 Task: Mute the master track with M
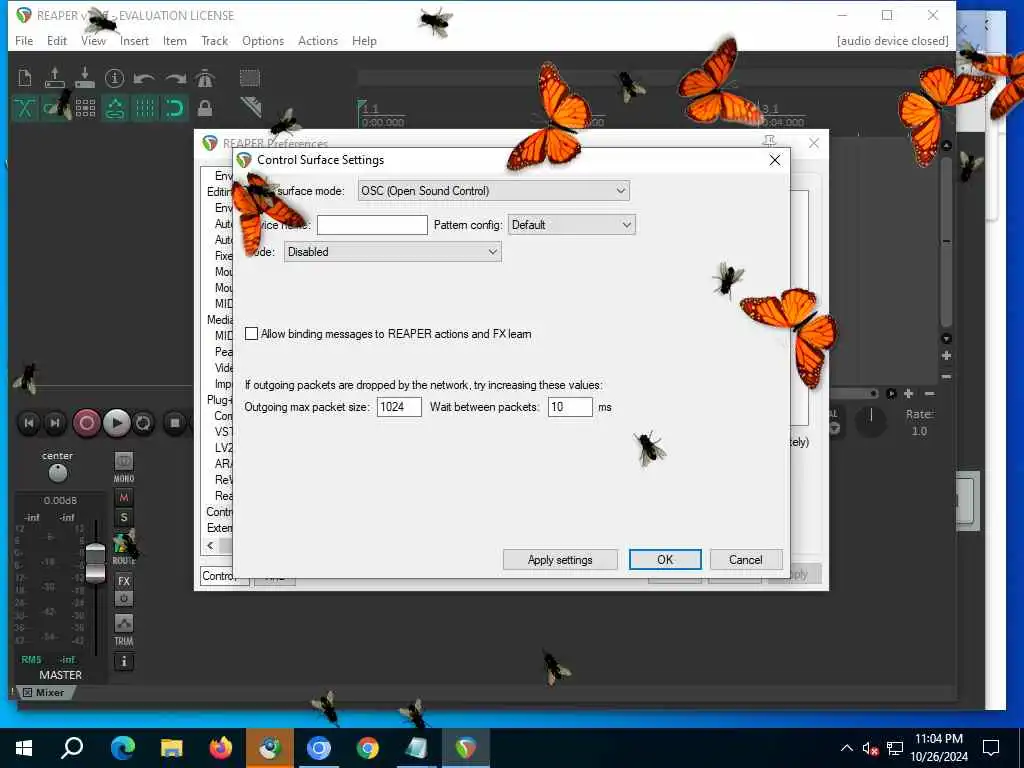[123, 498]
